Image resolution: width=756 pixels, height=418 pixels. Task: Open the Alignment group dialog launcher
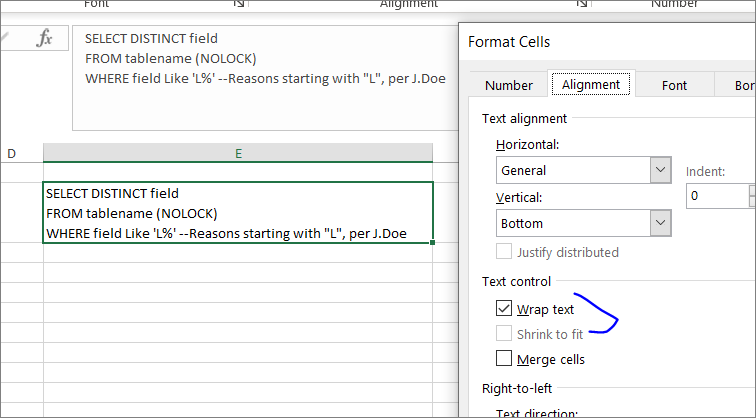point(582,5)
